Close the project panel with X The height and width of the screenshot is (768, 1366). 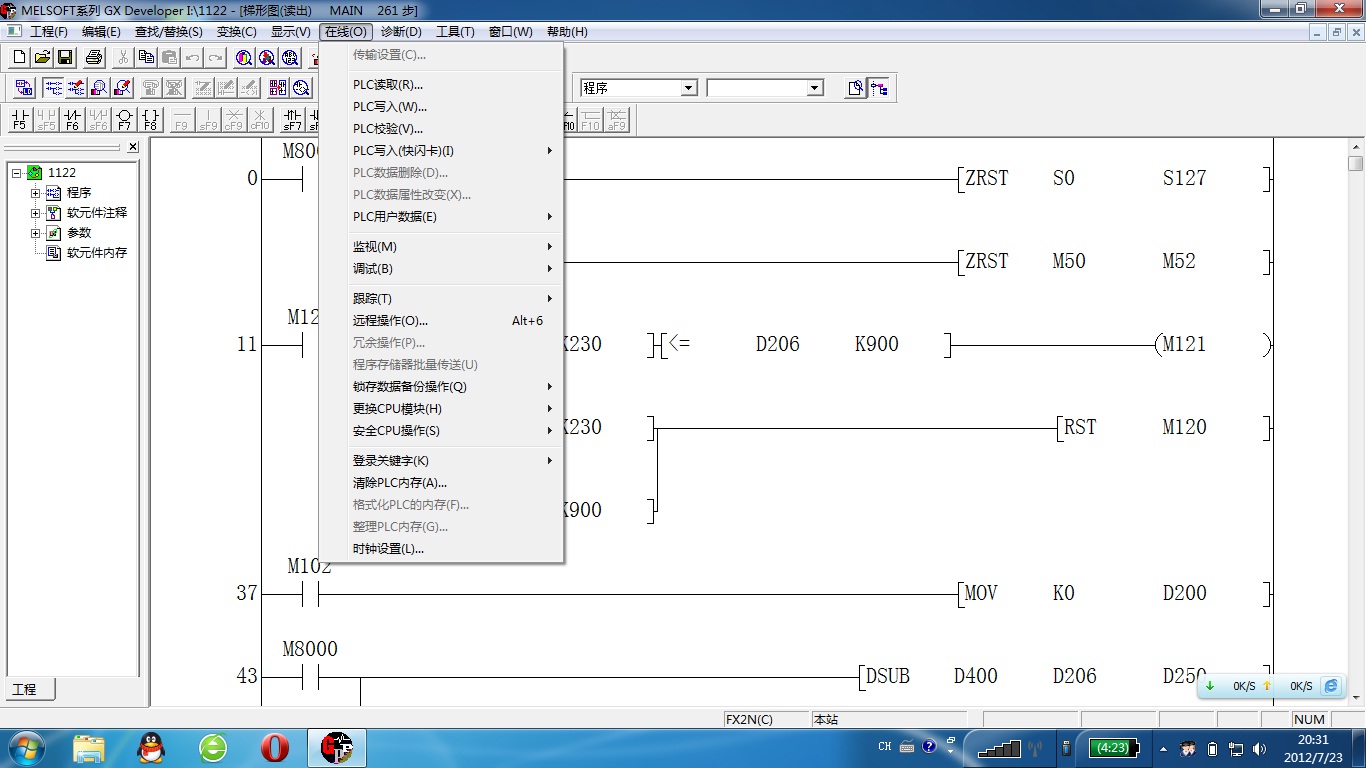tap(133, 147)
